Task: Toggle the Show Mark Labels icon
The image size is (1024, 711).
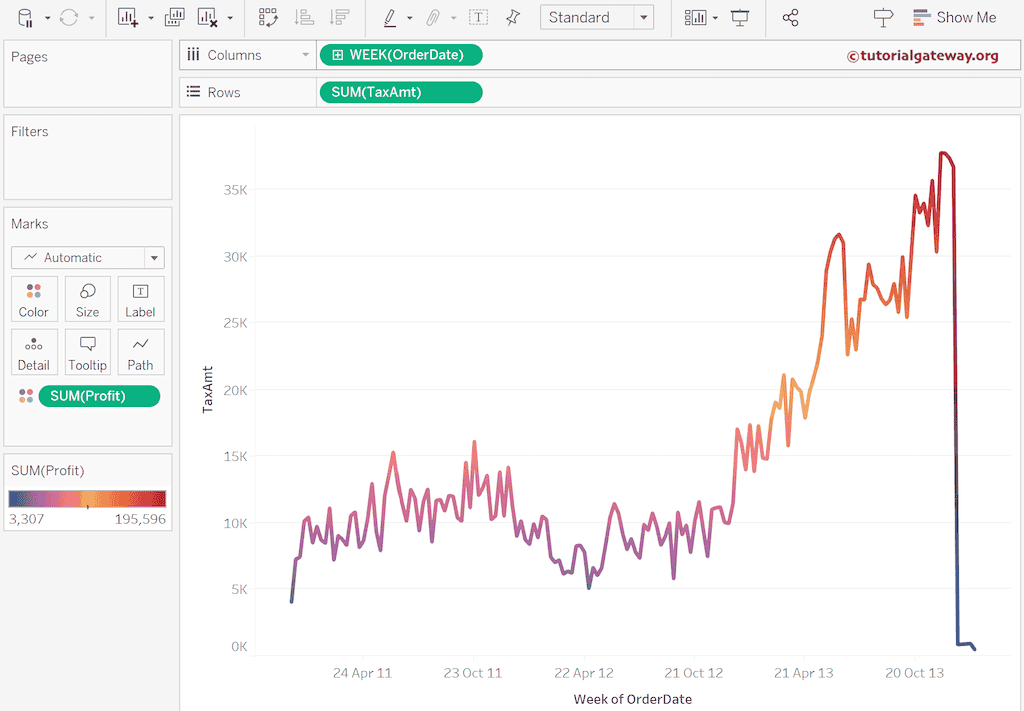Action: 478,17
